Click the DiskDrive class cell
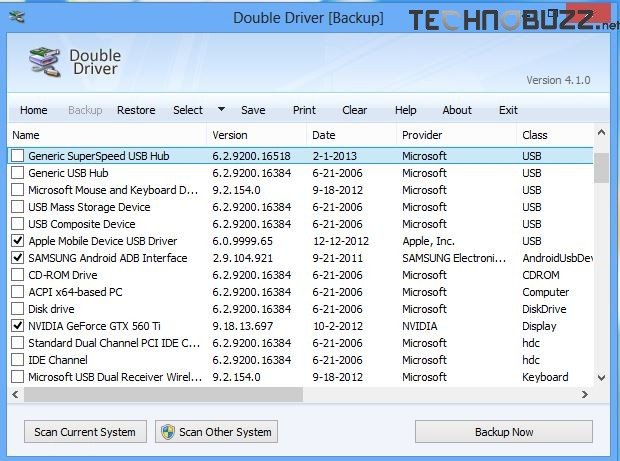Image resolution: width=620 pixels, height=461 pixels. 544,309
